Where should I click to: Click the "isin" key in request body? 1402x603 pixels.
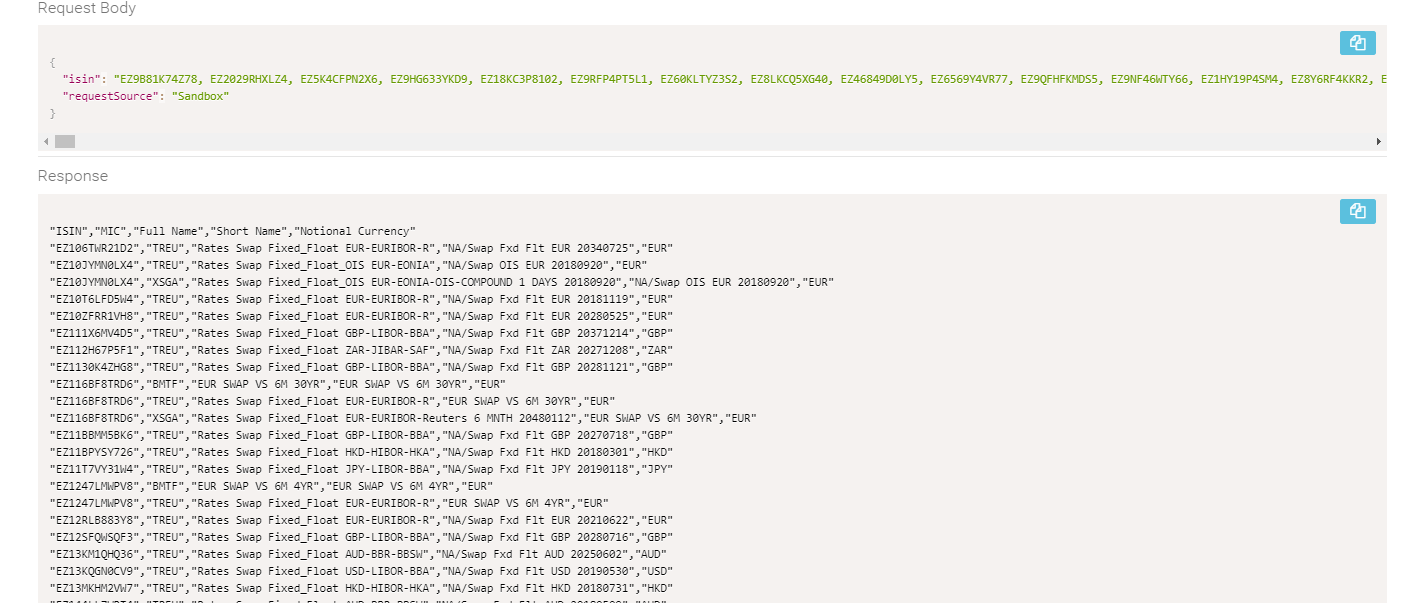(x=83, y=78)
